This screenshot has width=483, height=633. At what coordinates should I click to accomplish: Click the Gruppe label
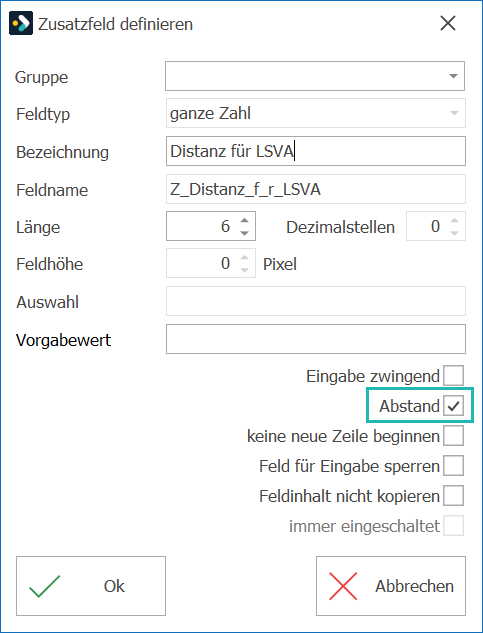pos(42,77)
